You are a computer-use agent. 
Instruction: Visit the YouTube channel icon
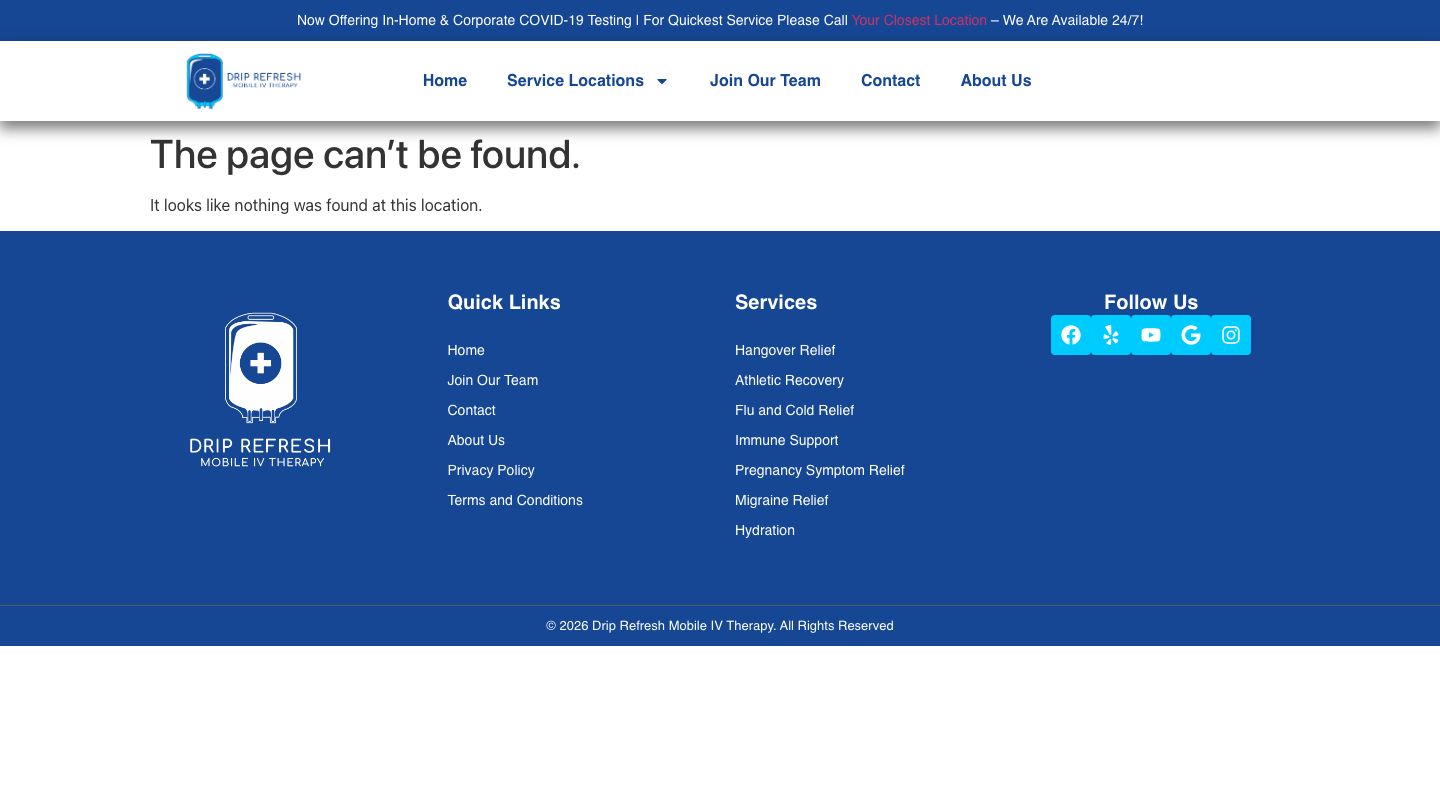[x=1150, y=335]
